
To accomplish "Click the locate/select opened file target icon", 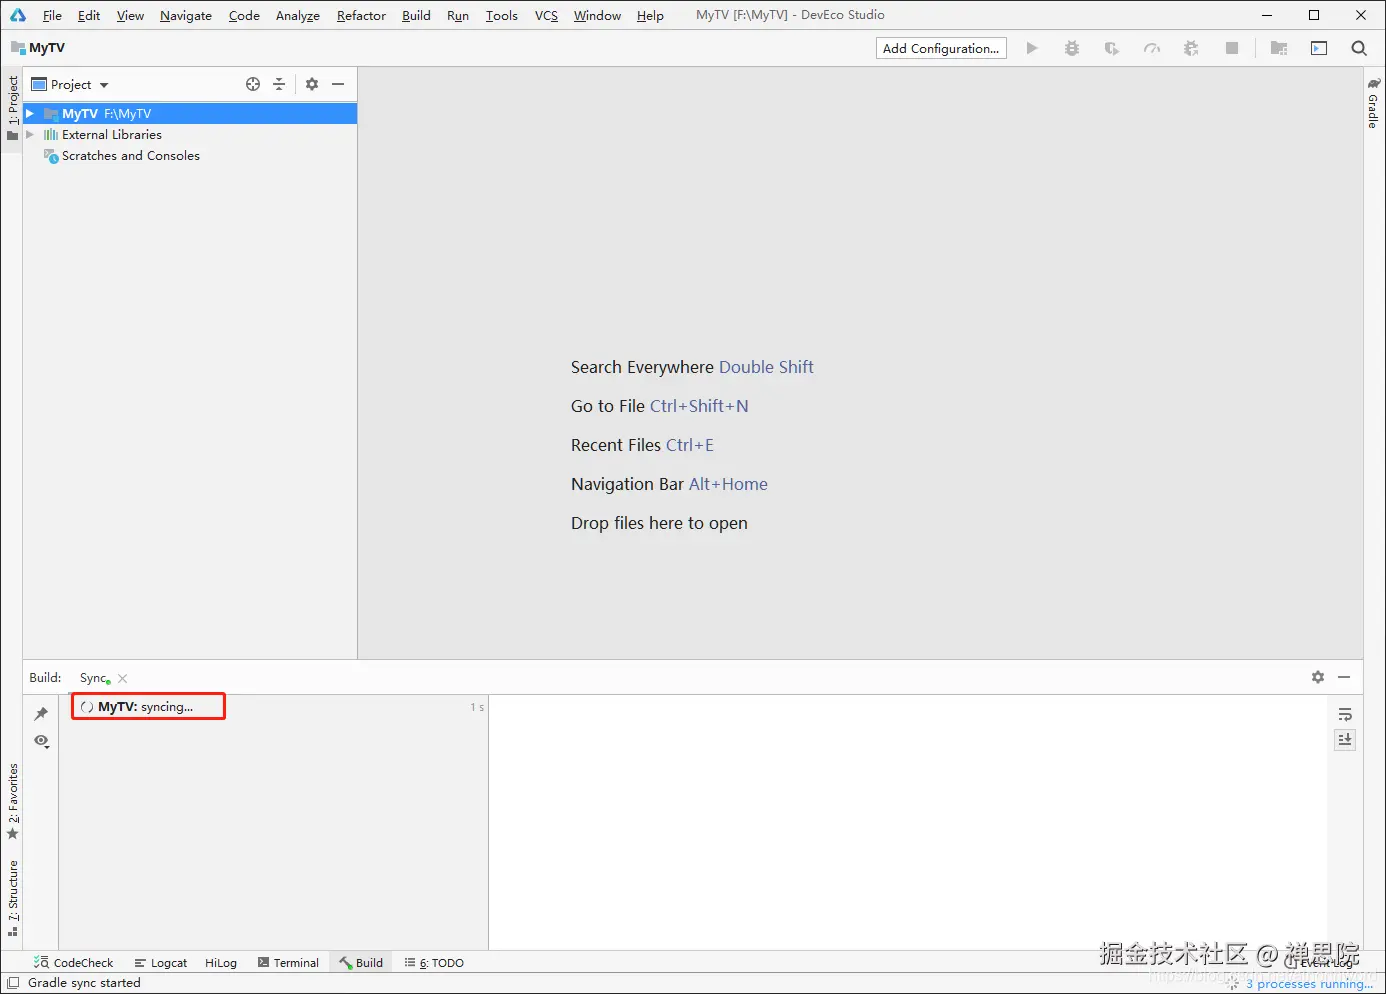I will point(253,84).
